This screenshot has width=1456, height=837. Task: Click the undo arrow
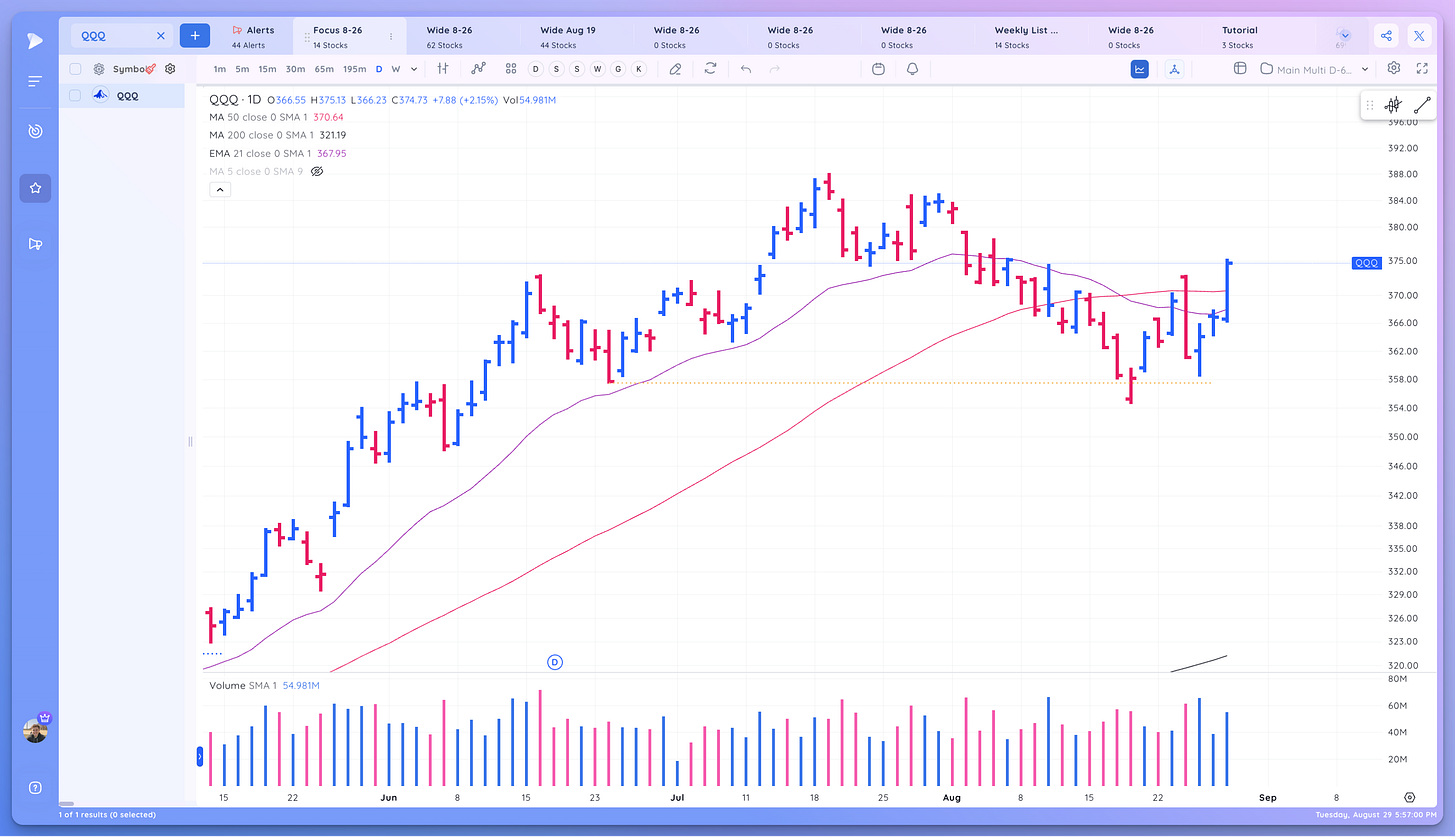coord(745,69)
